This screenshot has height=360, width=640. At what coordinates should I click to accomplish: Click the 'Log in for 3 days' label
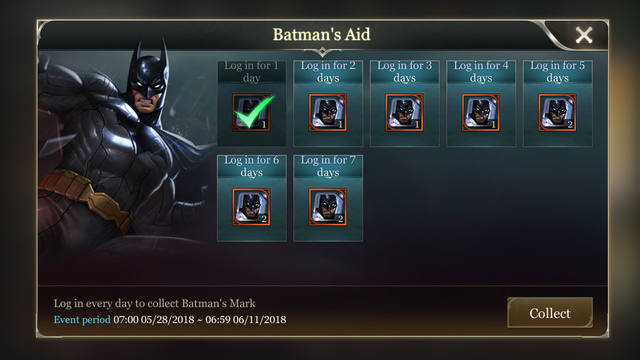tap(404, 72)
